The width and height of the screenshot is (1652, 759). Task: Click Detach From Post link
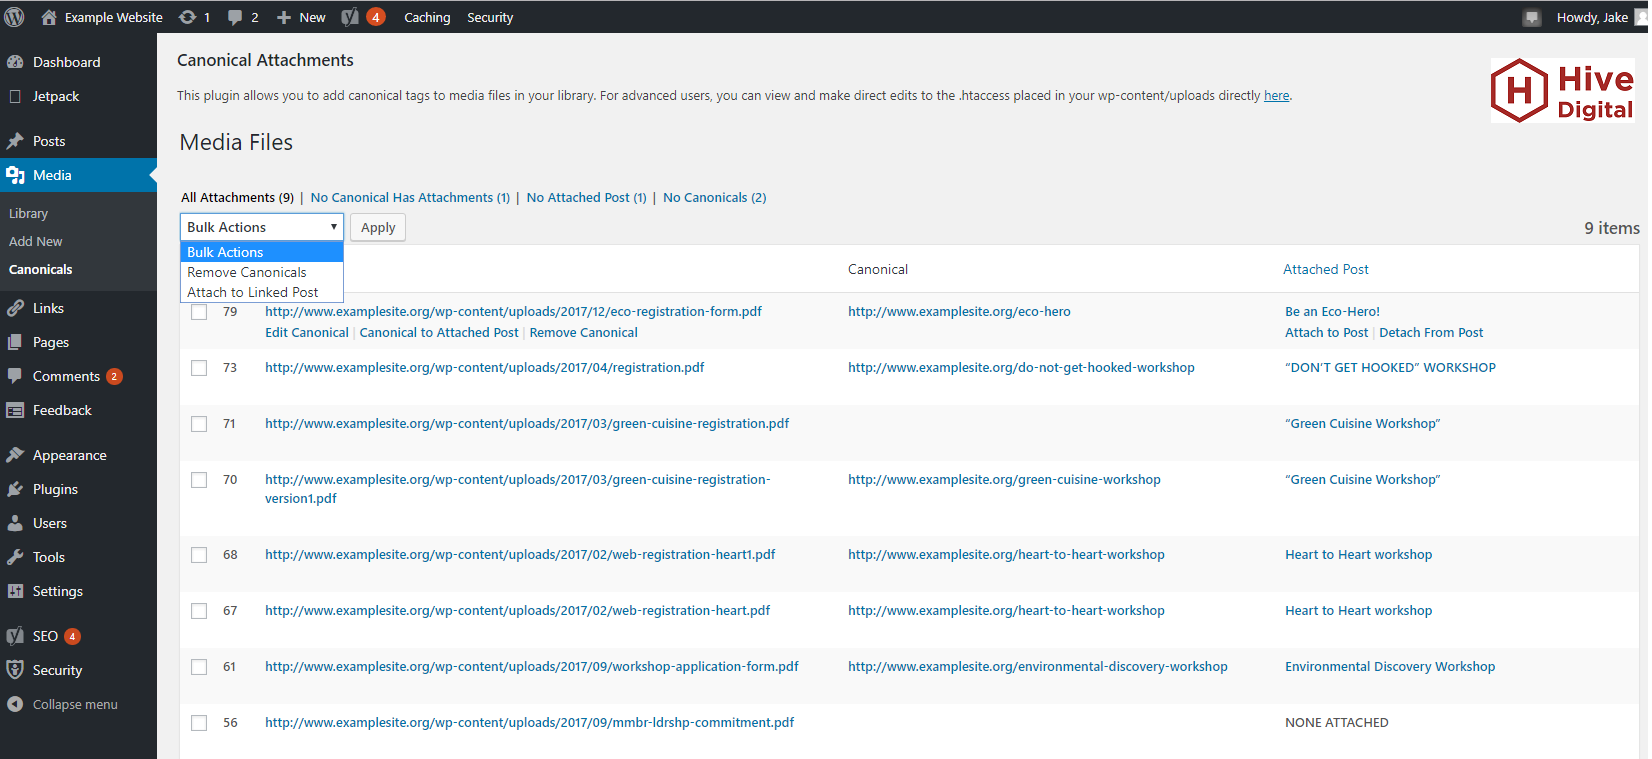point(1431,332)
